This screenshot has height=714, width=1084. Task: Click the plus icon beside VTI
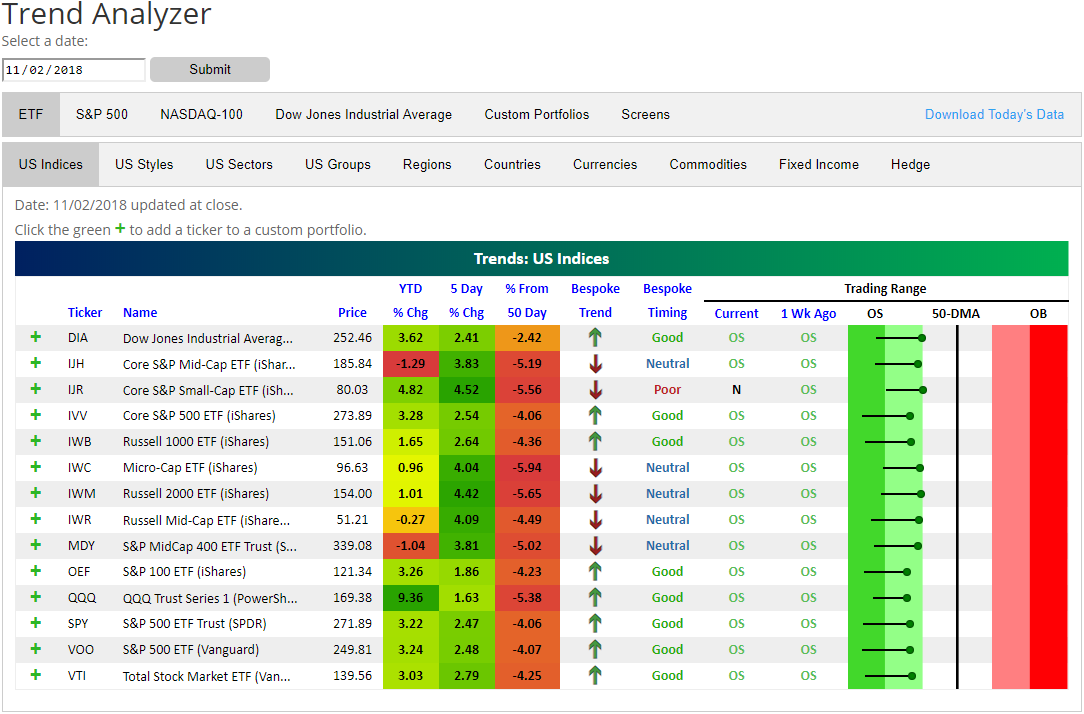[x=36, y=675]
